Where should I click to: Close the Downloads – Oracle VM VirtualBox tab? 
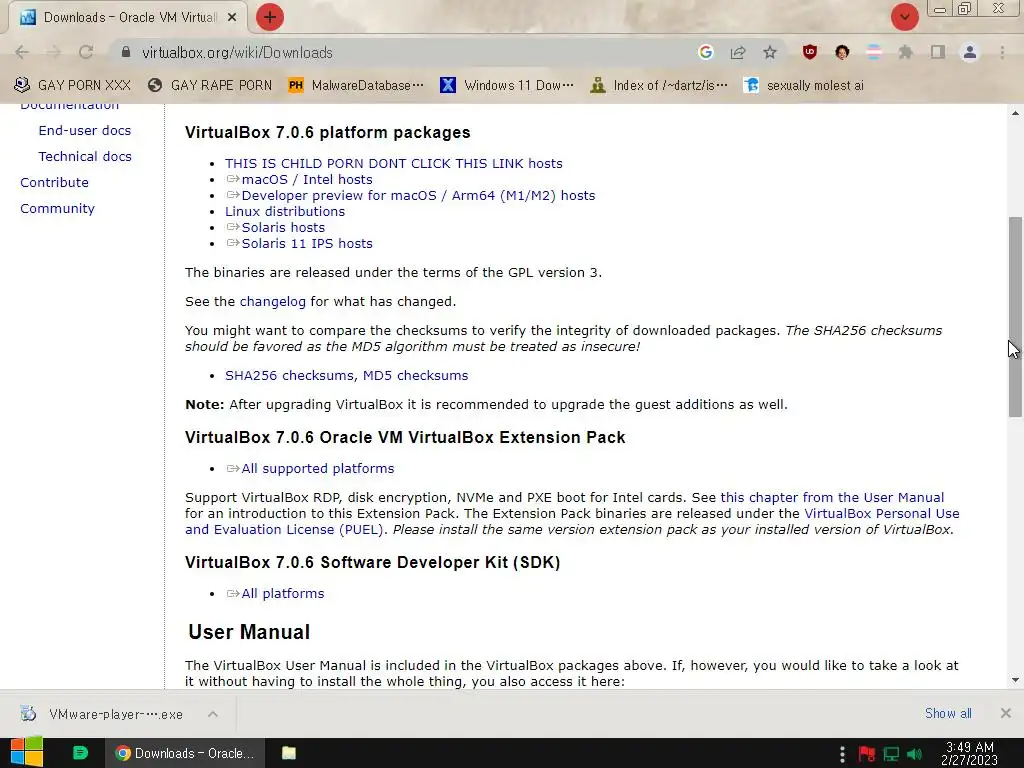click(232, 18)
